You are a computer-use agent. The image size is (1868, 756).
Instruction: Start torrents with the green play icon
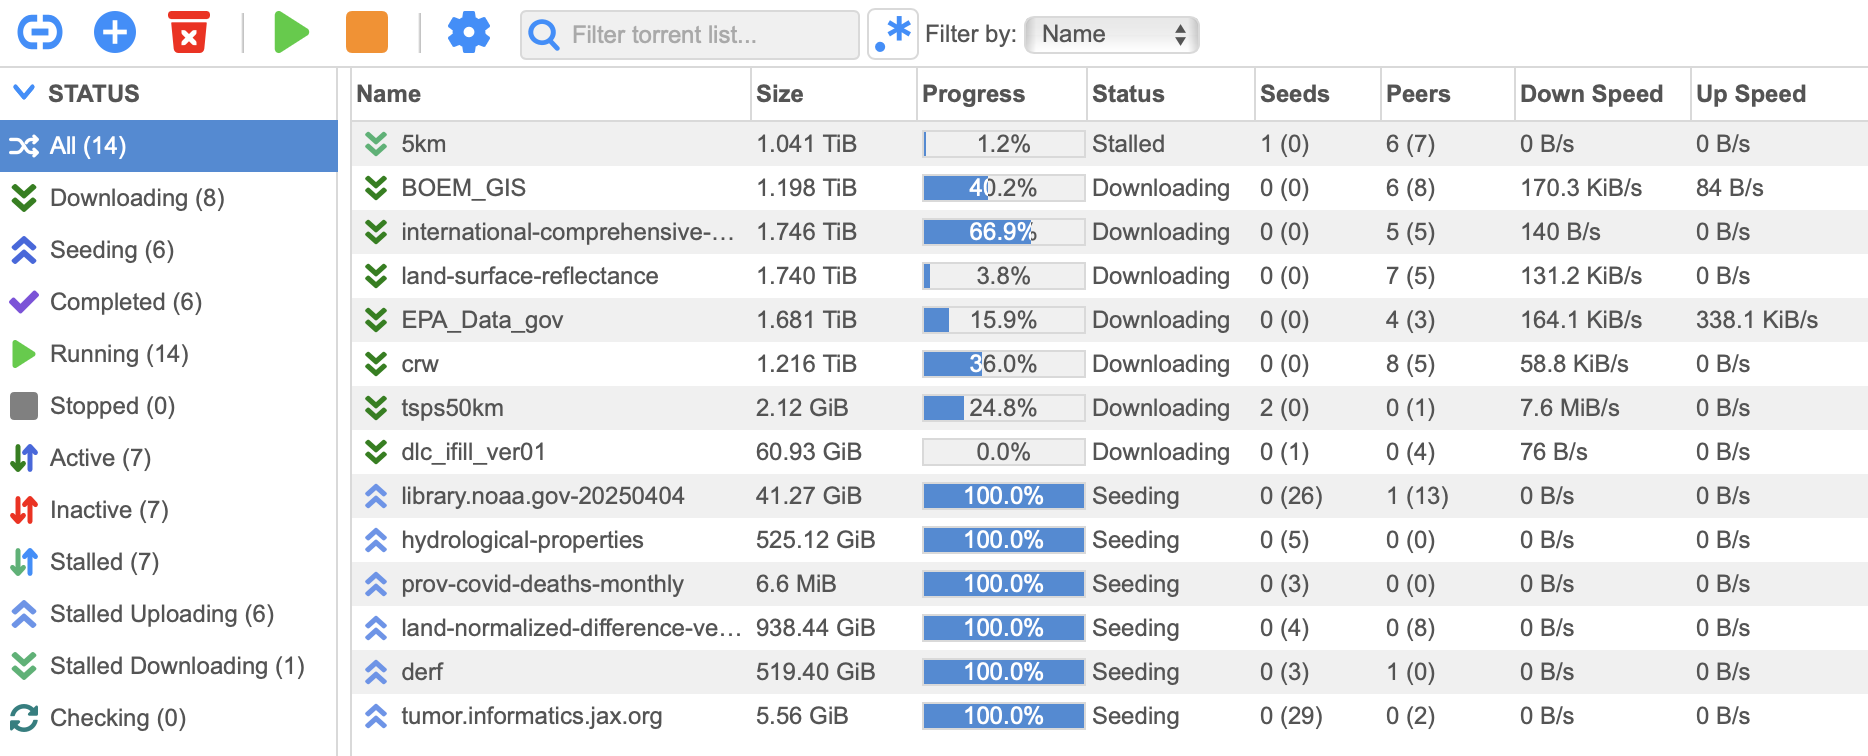[291, 33]
